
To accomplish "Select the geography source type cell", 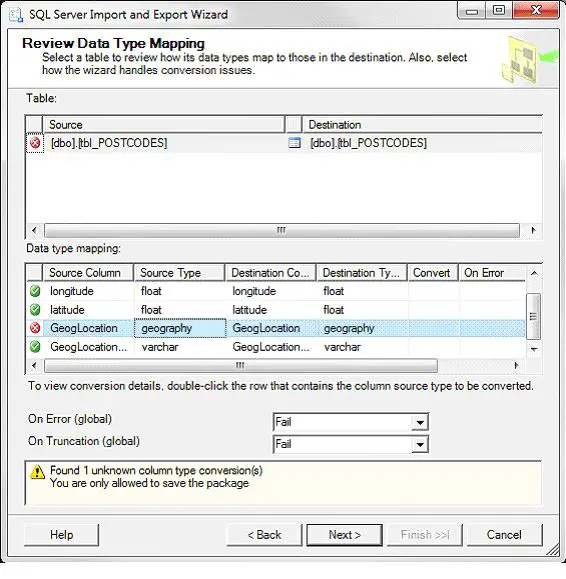I will click(x=180, y=328).
